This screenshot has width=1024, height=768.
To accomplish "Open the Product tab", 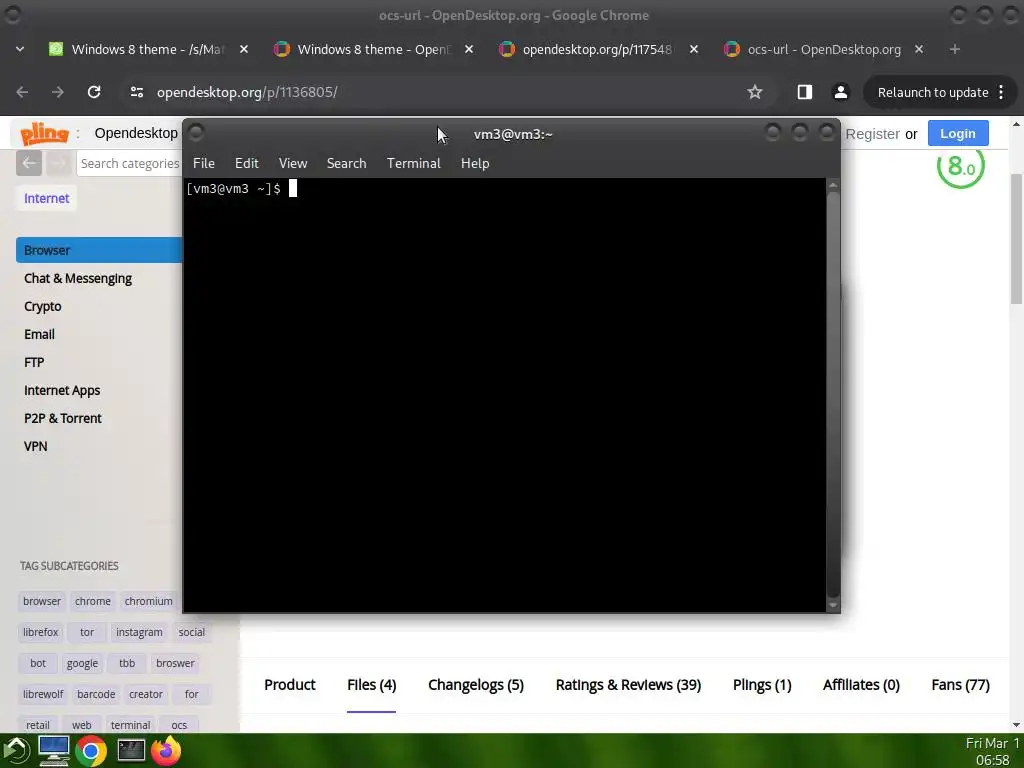I will 290,685.
